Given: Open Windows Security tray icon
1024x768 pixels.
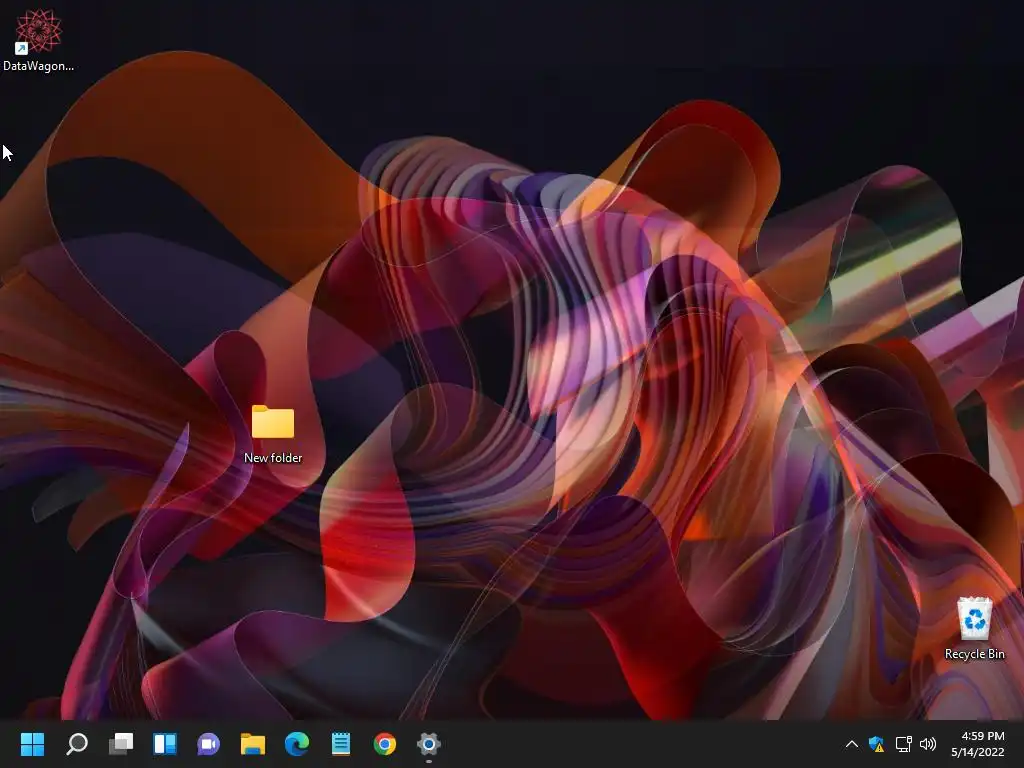Looking at the screenshot, I should (x=876, y=744).
